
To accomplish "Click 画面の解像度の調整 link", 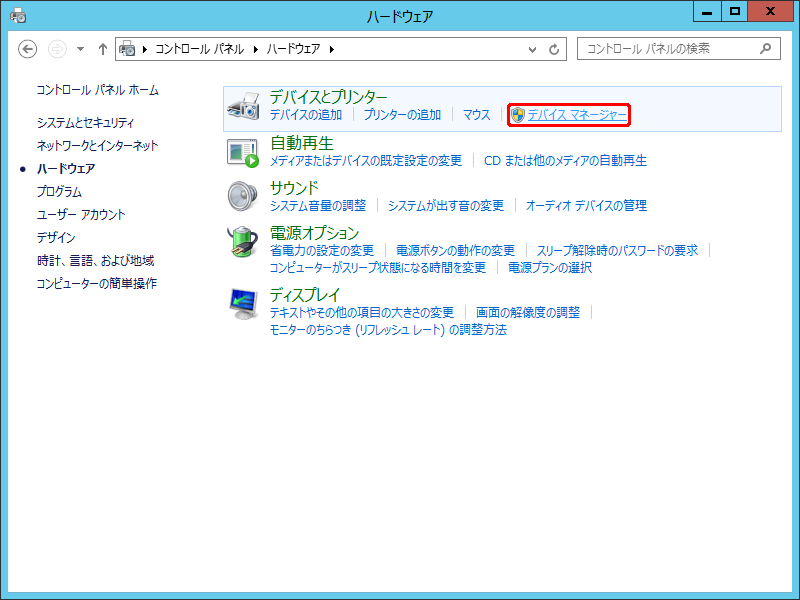I will [528, 312].
